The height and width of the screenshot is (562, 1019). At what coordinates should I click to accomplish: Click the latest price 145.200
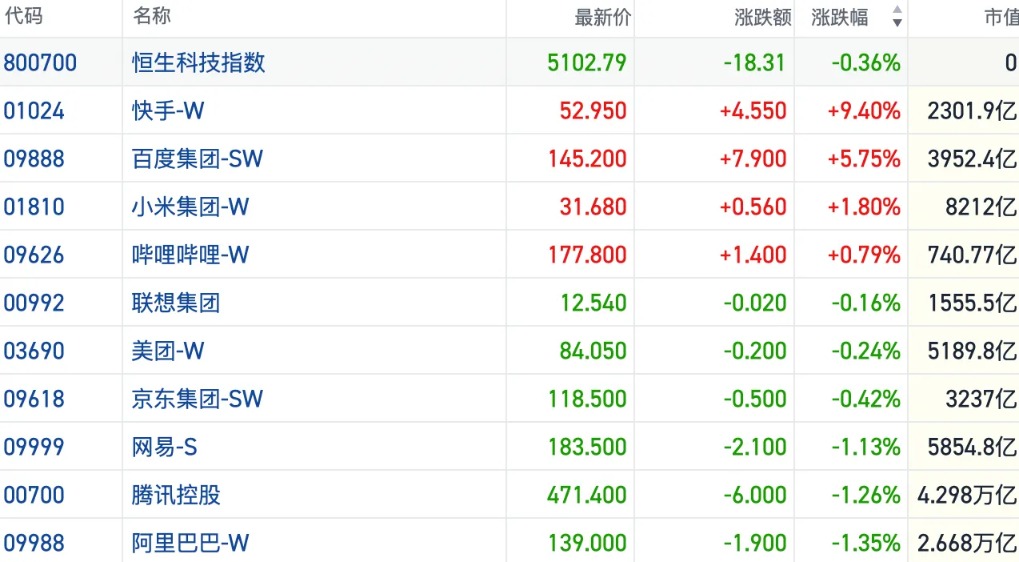click(x=587, y=159)
